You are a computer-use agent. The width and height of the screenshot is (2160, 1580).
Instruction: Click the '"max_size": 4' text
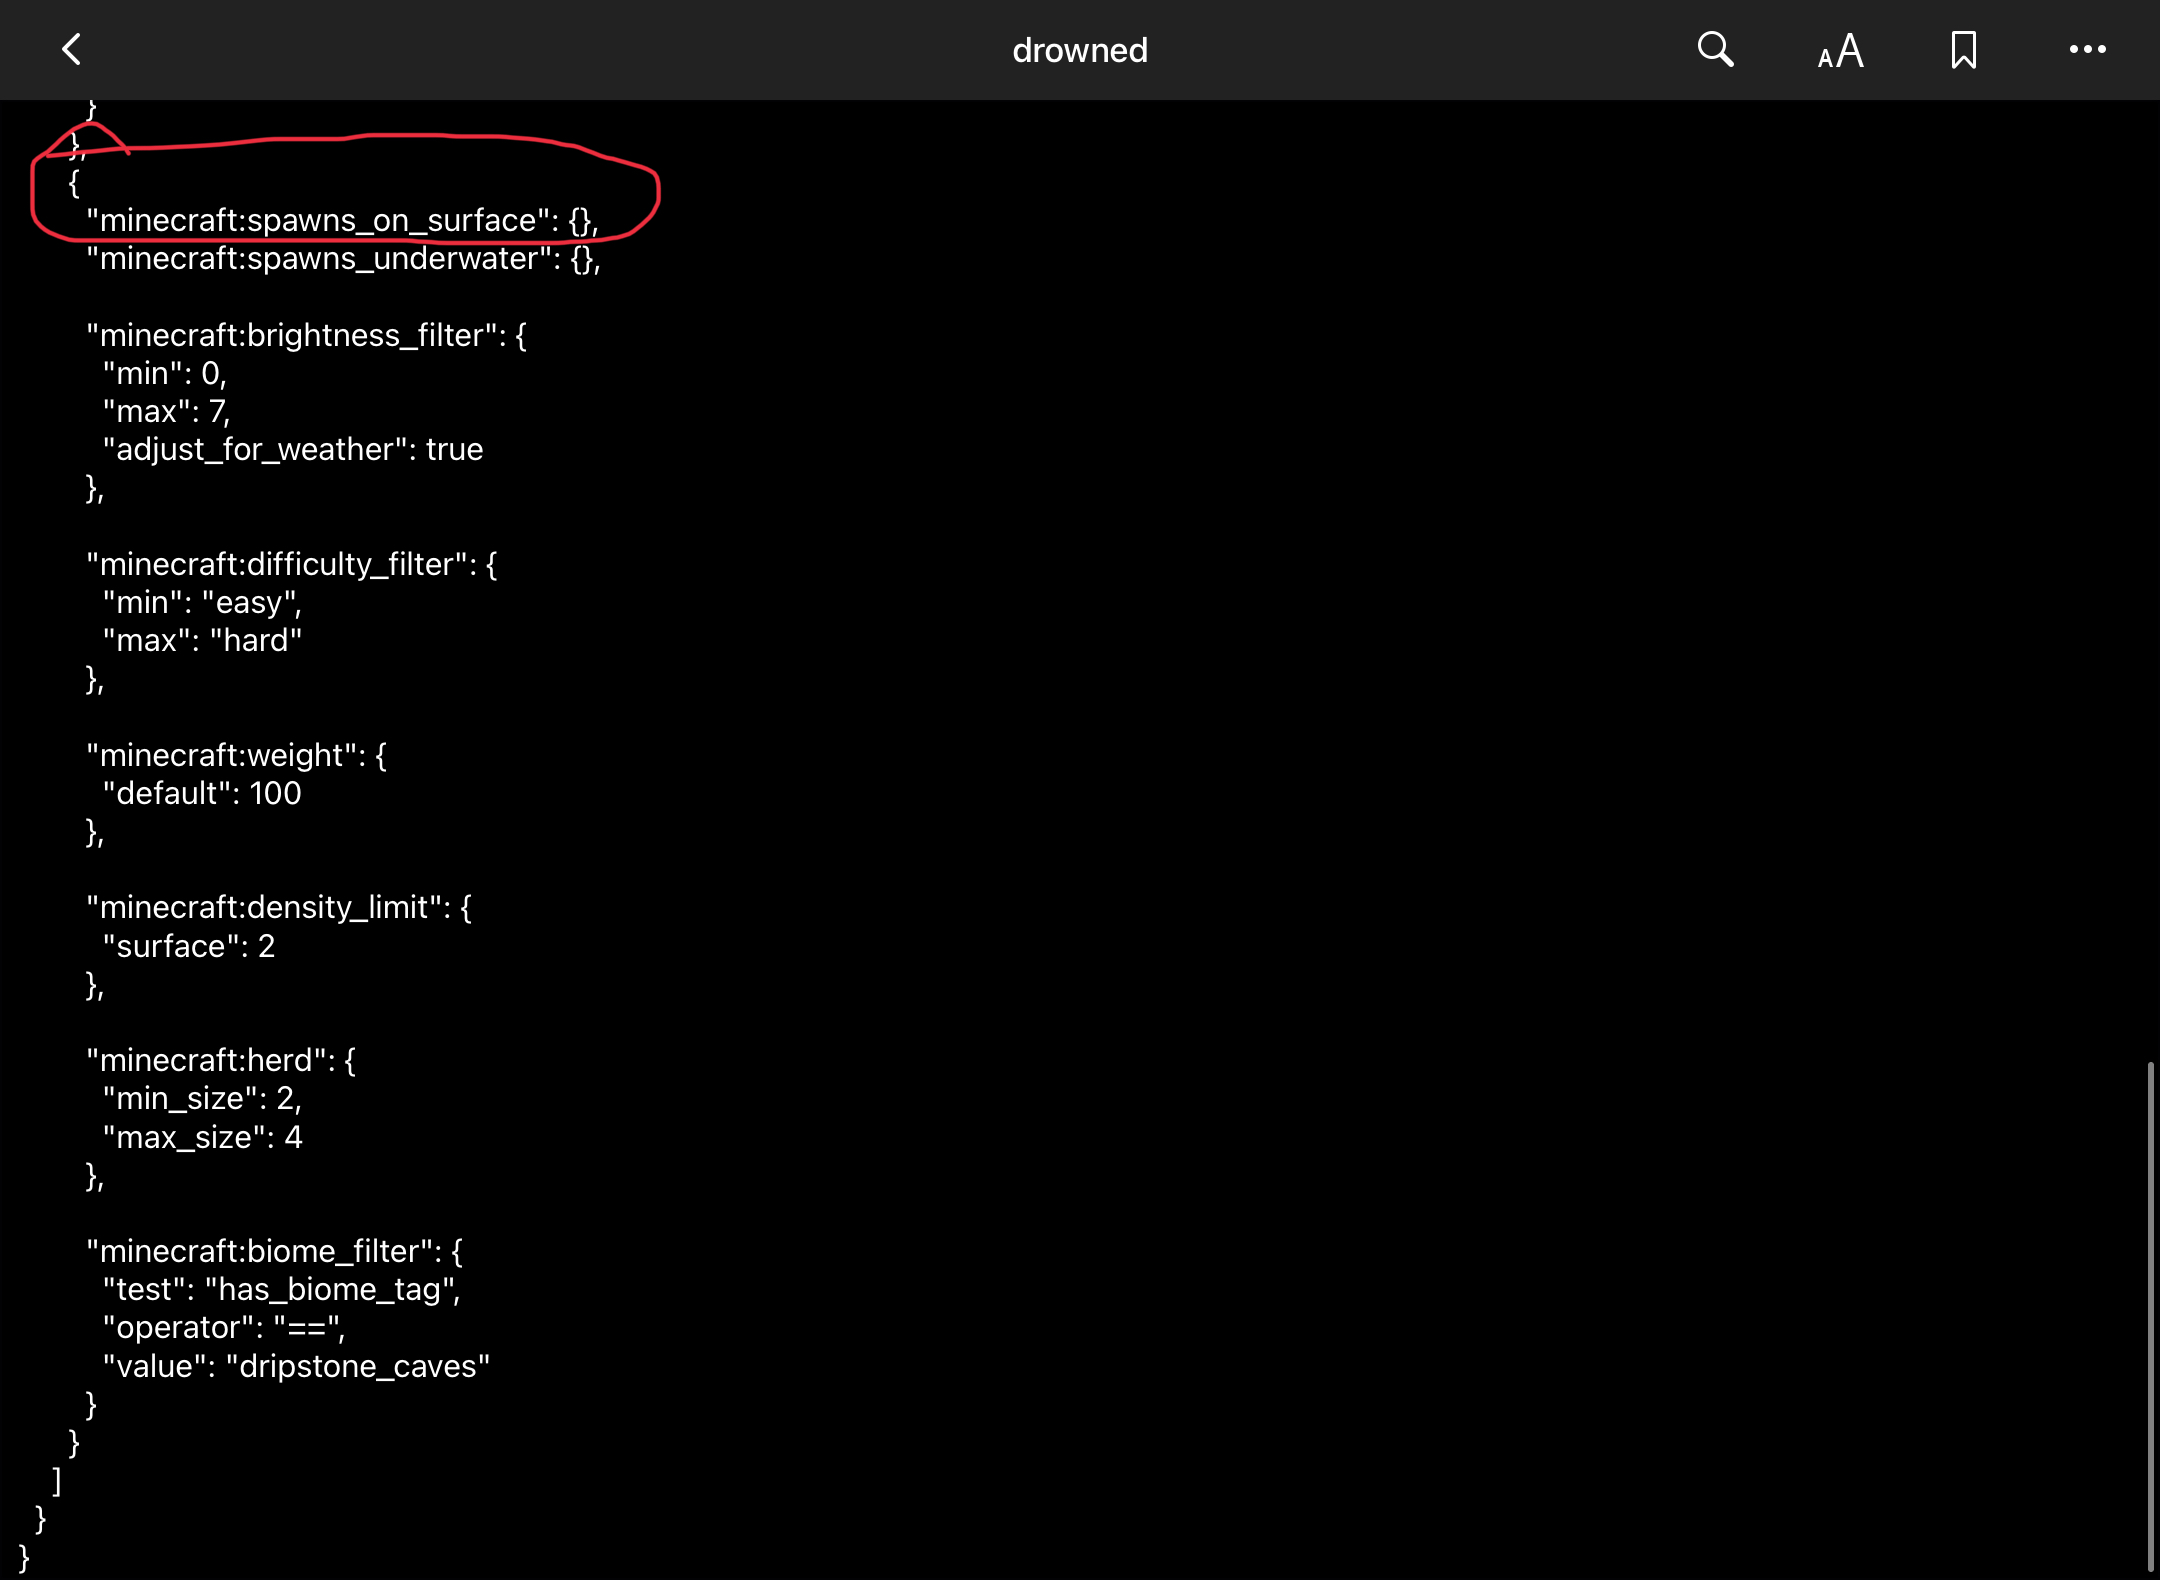click(x=202, y=1137)
